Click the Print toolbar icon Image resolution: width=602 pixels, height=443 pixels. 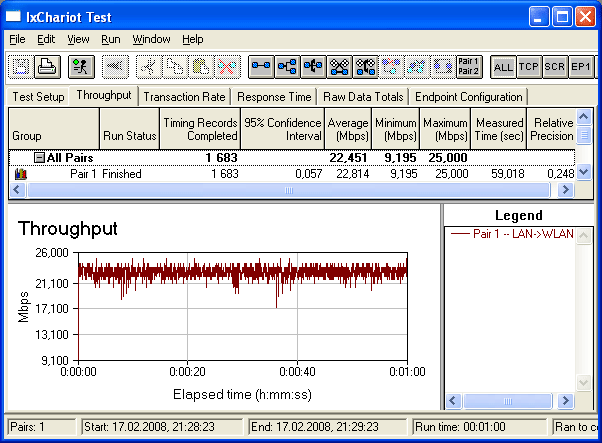pos(48,67)
